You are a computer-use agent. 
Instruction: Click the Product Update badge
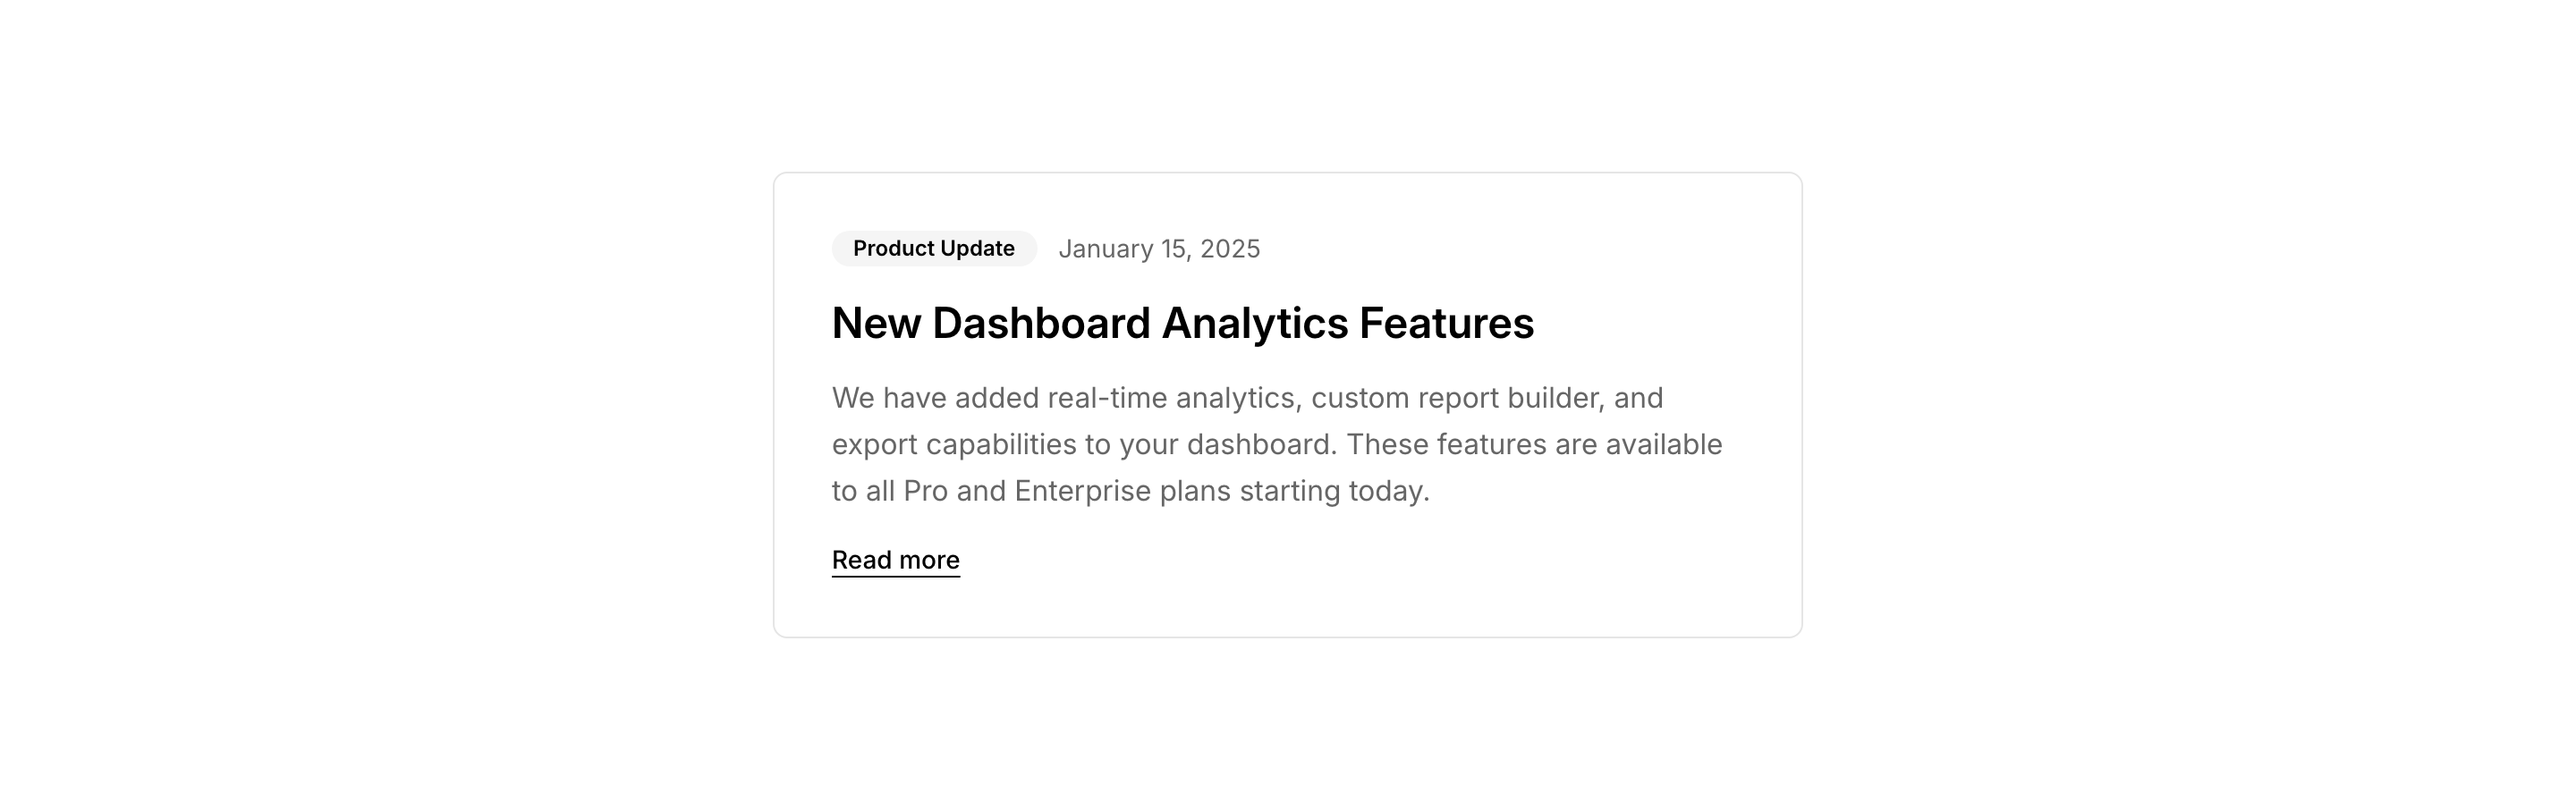tap(933, 248)
